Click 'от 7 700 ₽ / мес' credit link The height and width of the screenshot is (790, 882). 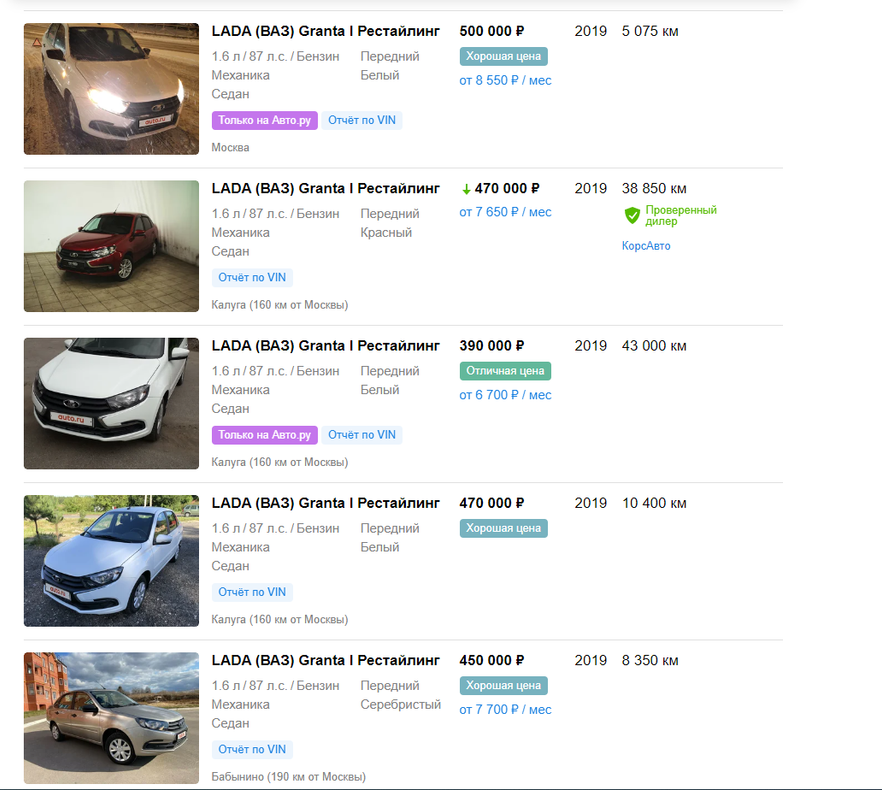tap(505, 710)
